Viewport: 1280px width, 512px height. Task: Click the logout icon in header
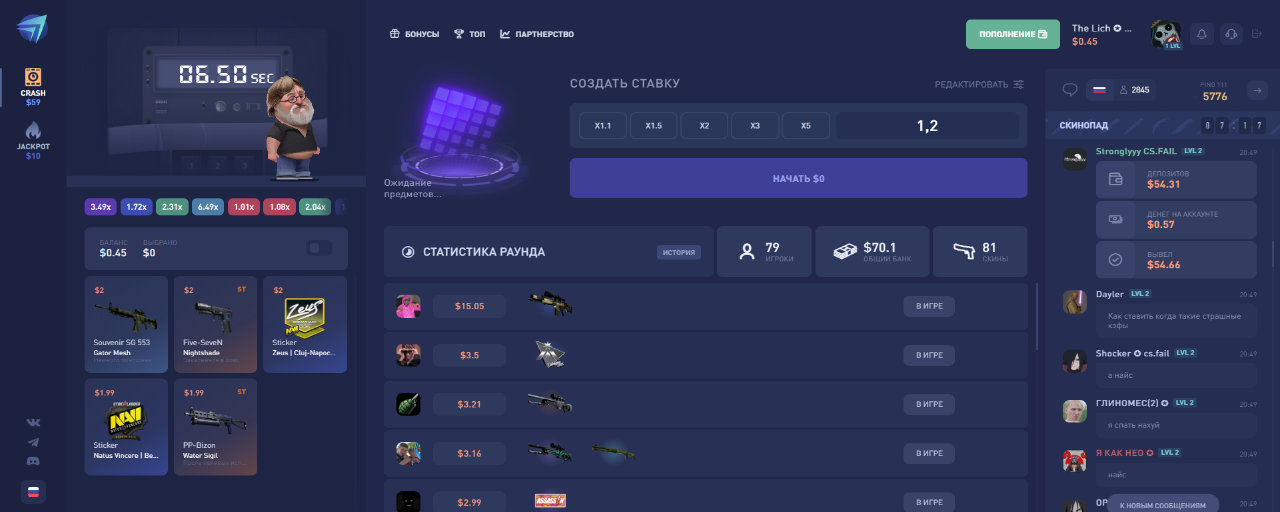click(x=1256, y=34)
